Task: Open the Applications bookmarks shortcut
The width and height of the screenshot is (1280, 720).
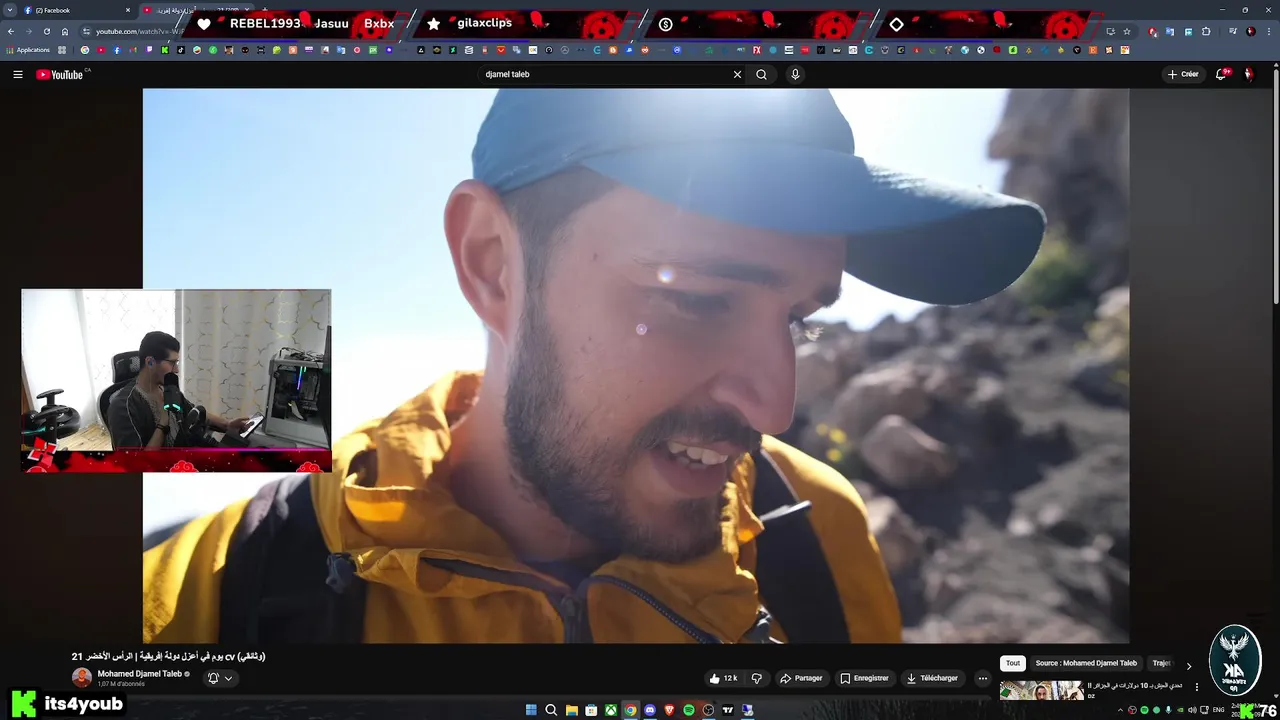Action: coord(28,50)
